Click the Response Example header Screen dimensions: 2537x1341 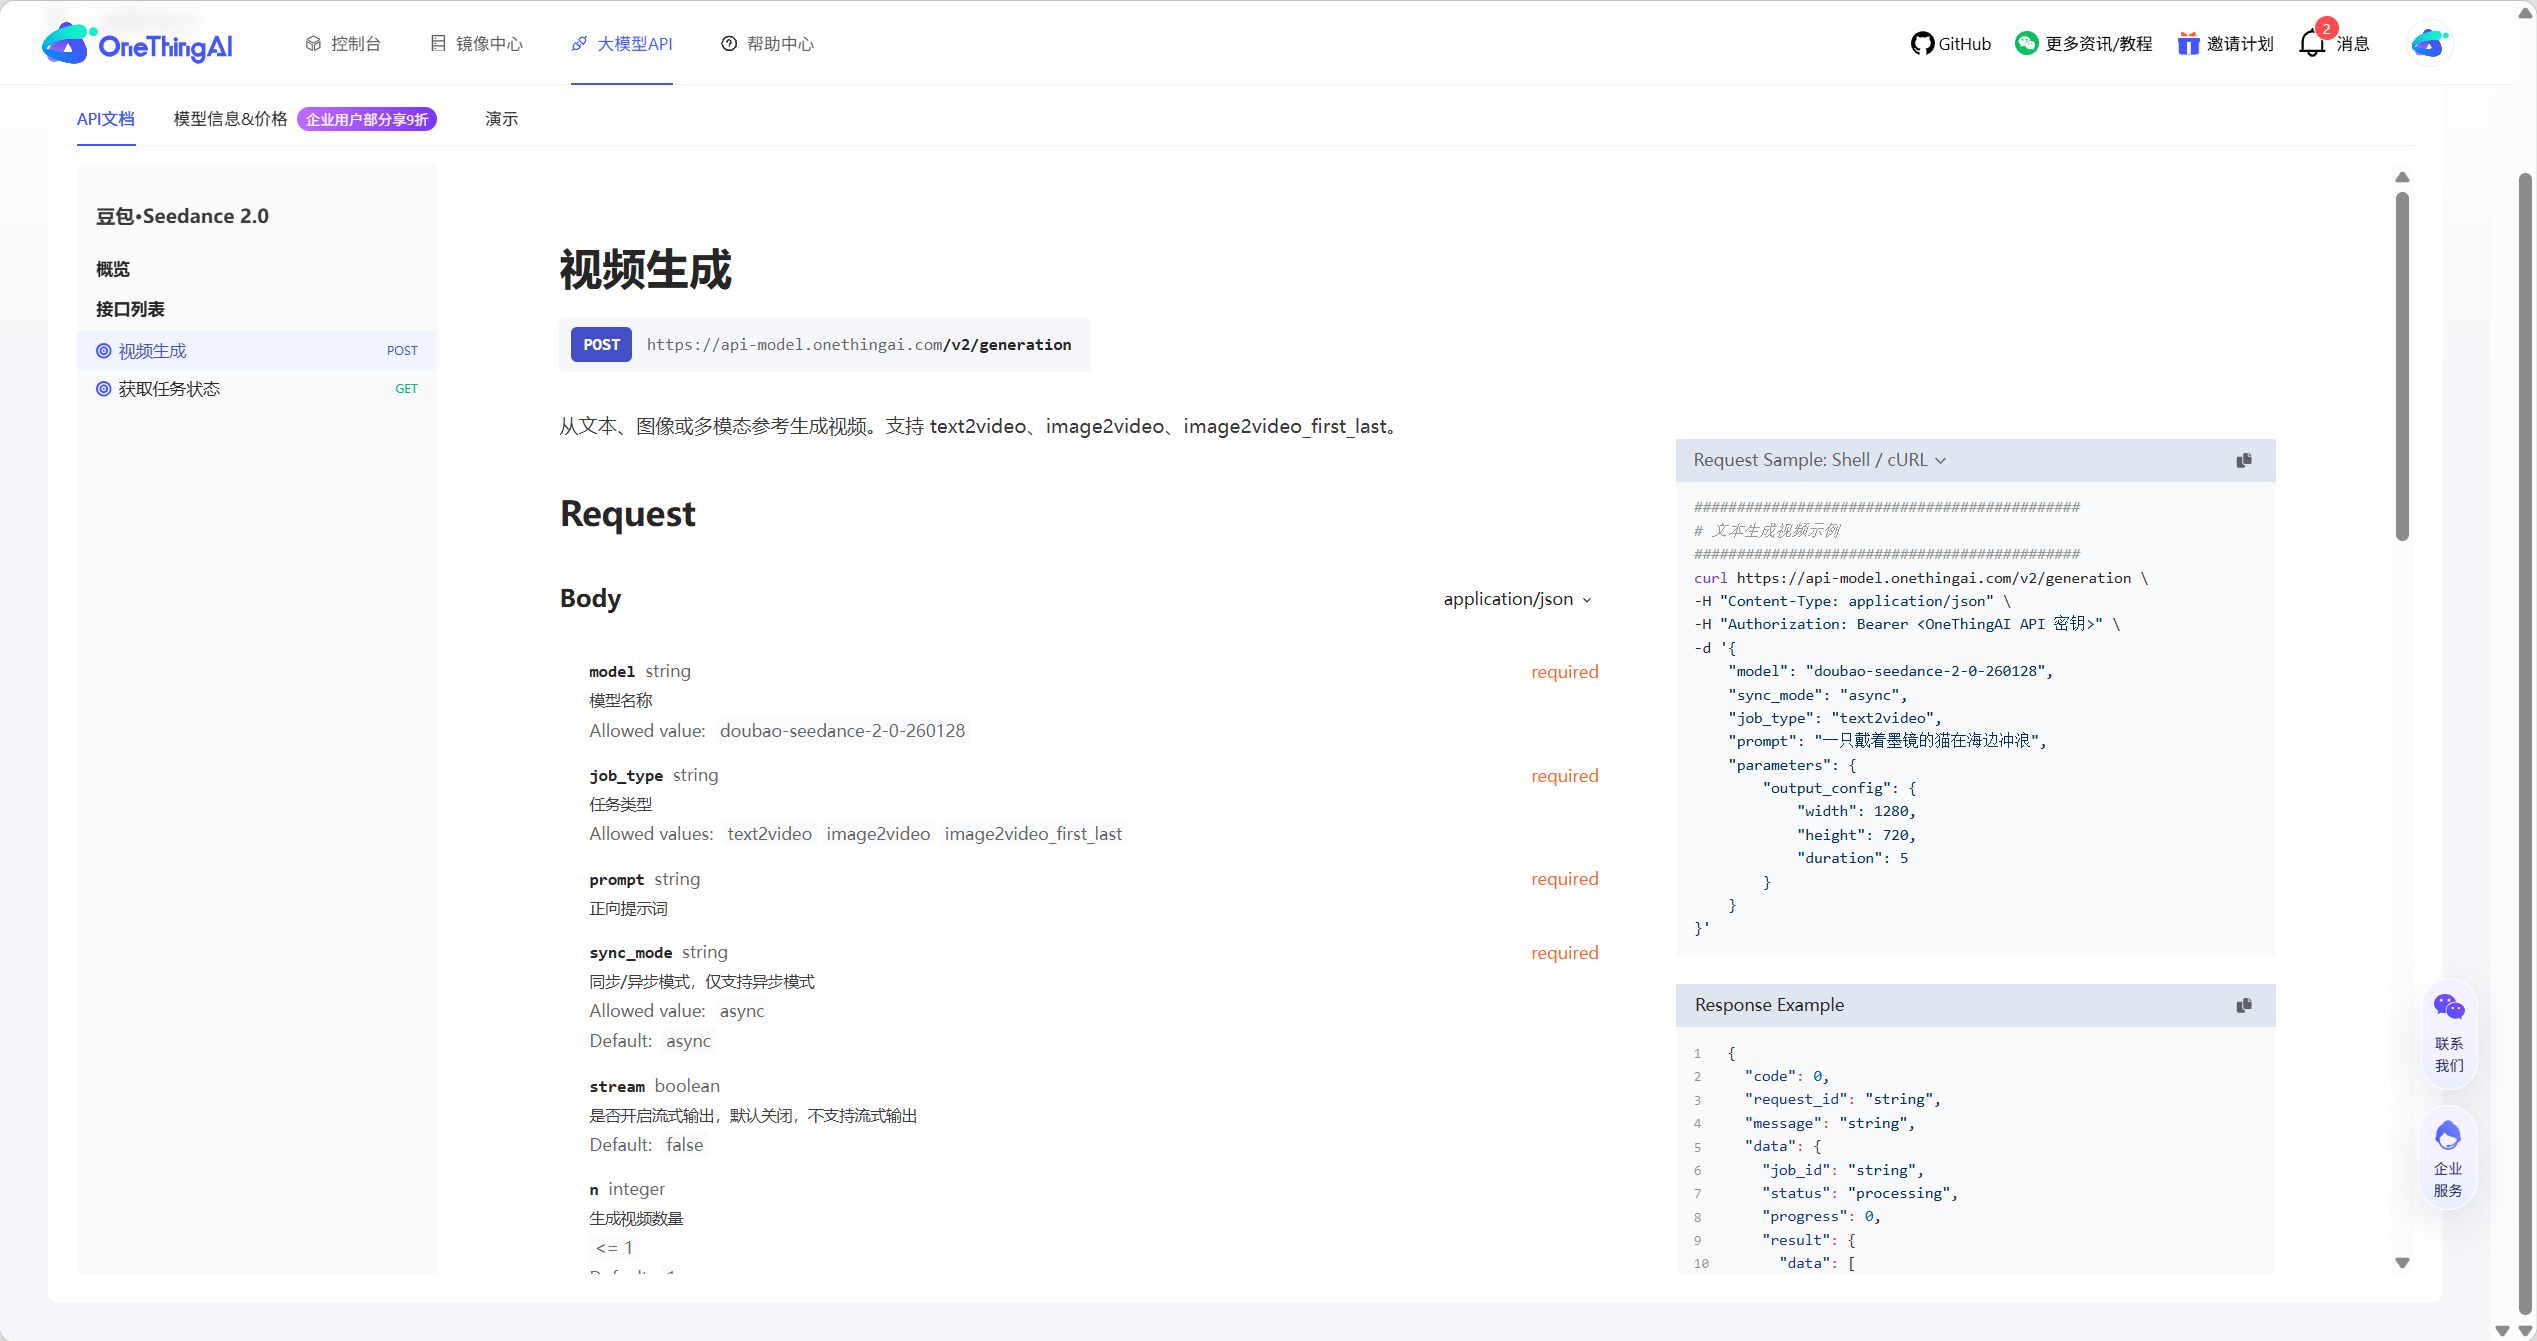[1769, 1005]
